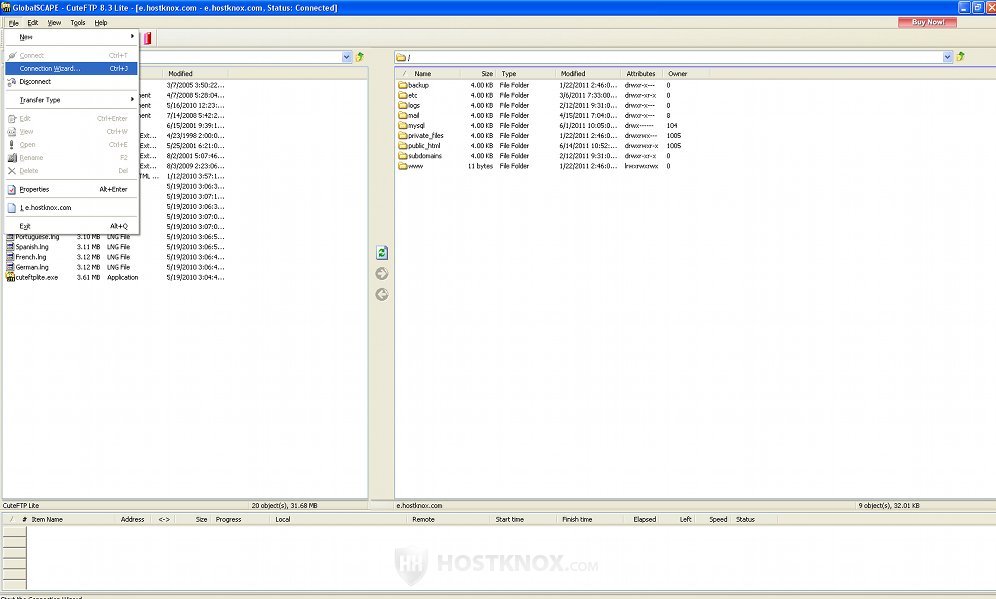Screen dimensions: 996x599
Task: Open the remote path dropdown arrow
Action: (x=948, y=57)
